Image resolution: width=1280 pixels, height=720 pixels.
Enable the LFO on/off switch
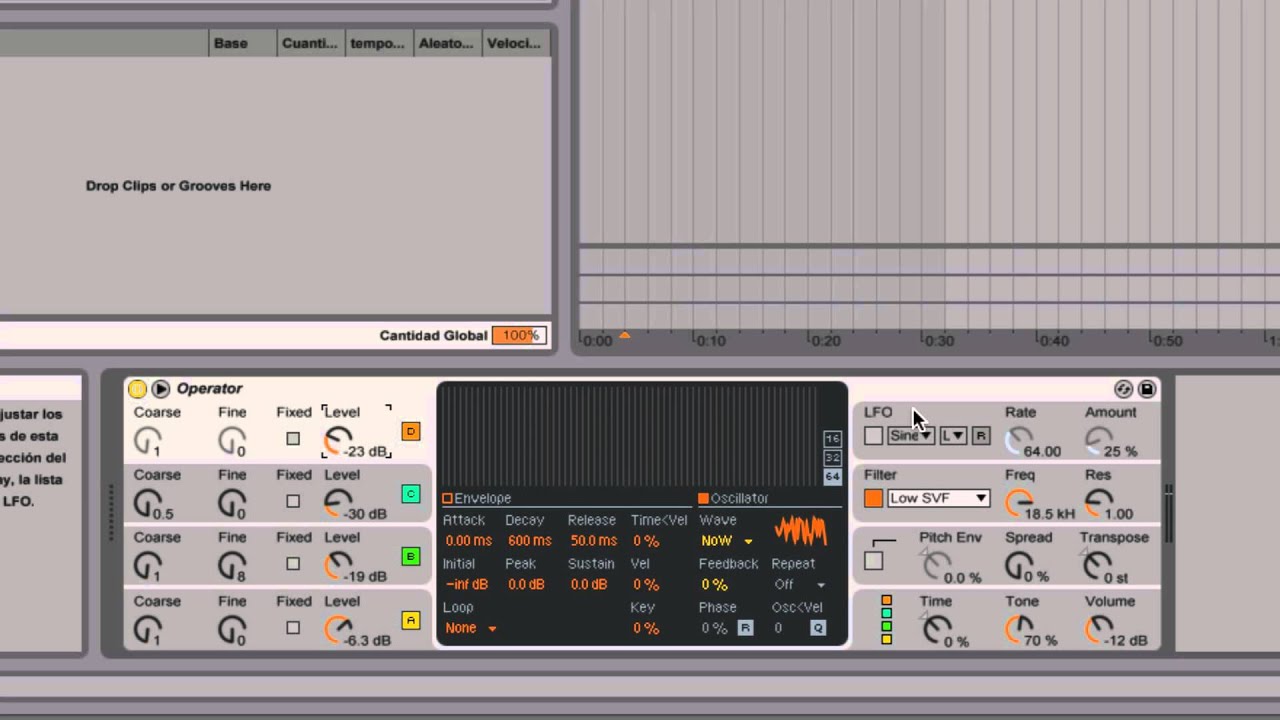(x=874, y=436)
